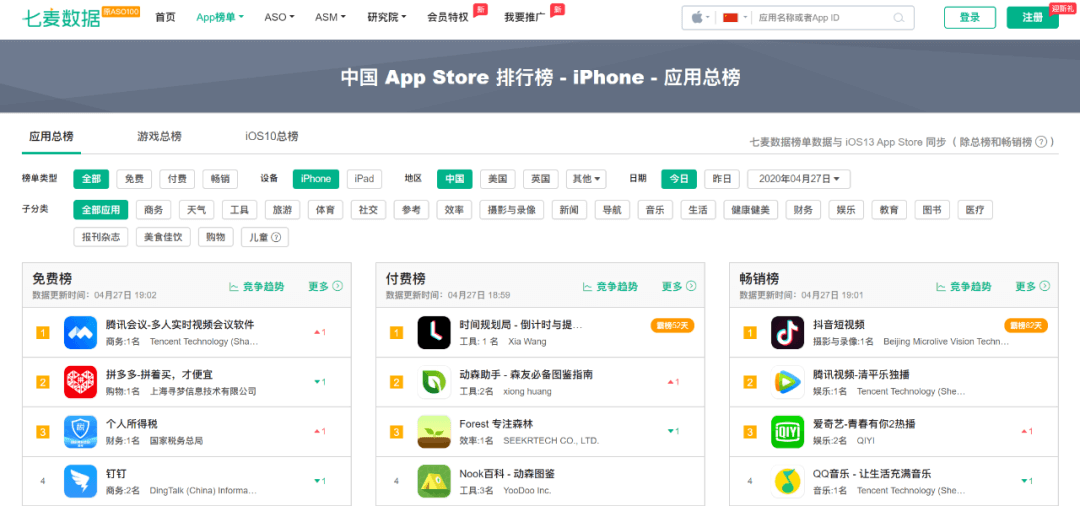Open the 腾讯视频 app icon

pyautogui.click(x=787, y=381)
